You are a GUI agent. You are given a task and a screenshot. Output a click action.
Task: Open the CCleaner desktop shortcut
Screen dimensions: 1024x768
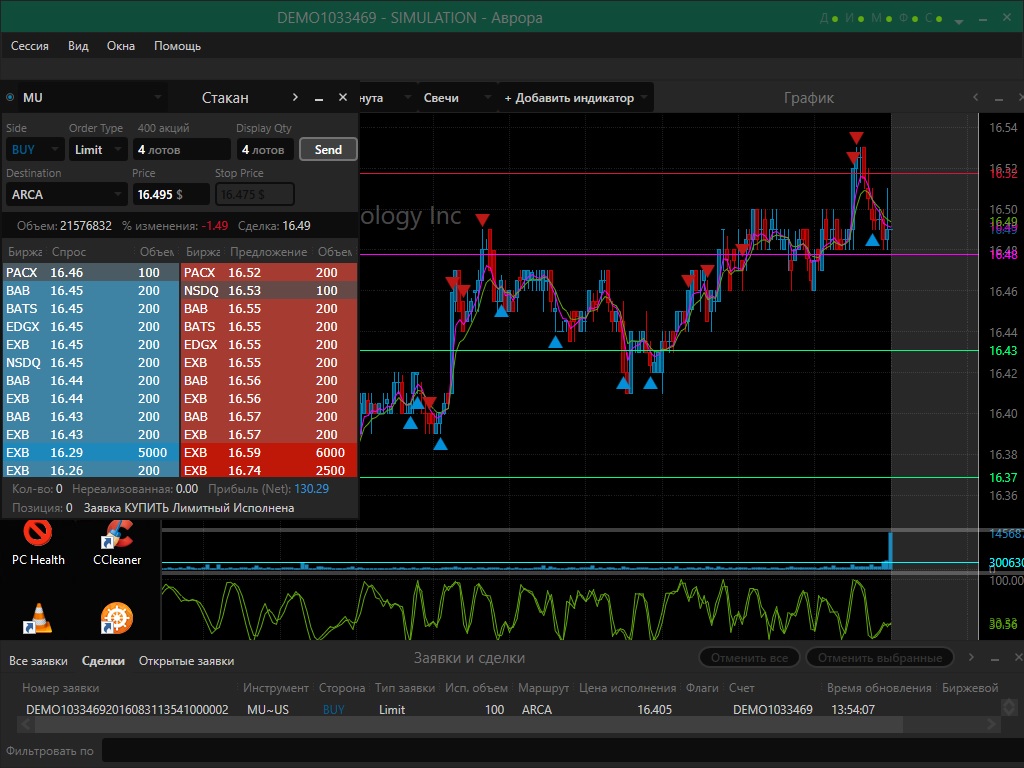click(x=117, y=542)
